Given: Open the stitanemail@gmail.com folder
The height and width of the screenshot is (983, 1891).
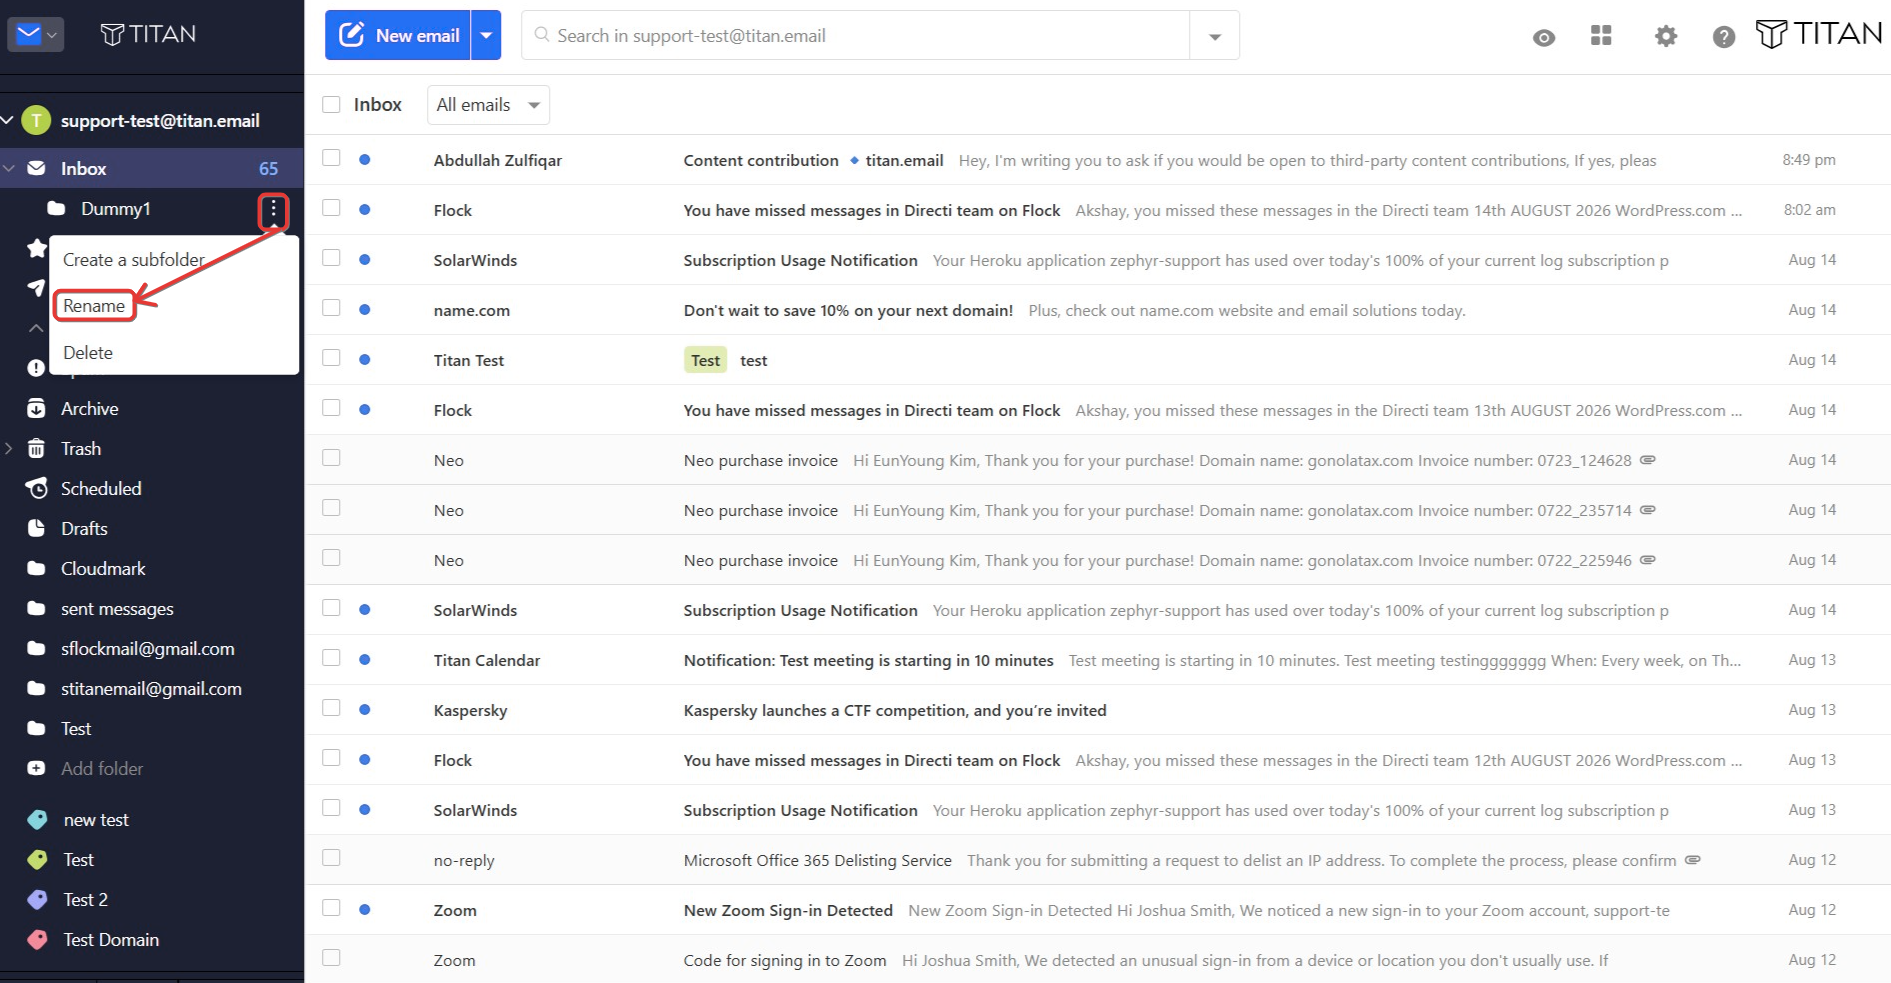Looking at the screenshot, I should (x=152, y=688).
